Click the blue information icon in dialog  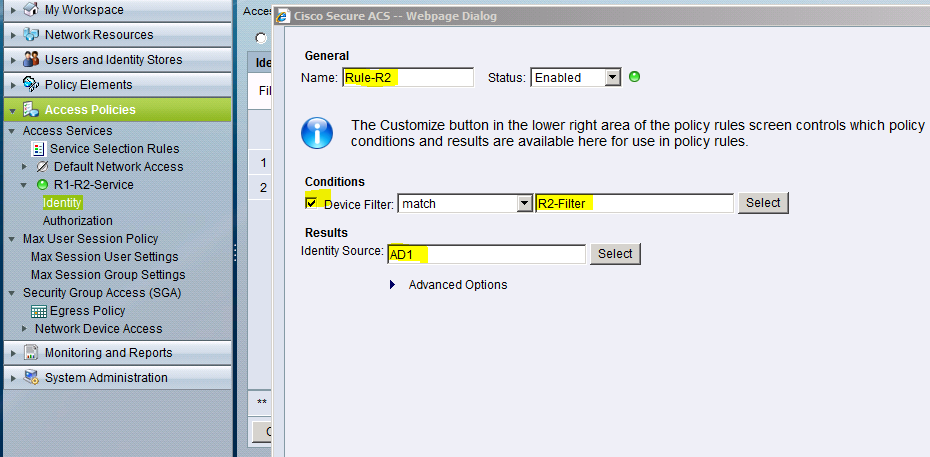317,133
